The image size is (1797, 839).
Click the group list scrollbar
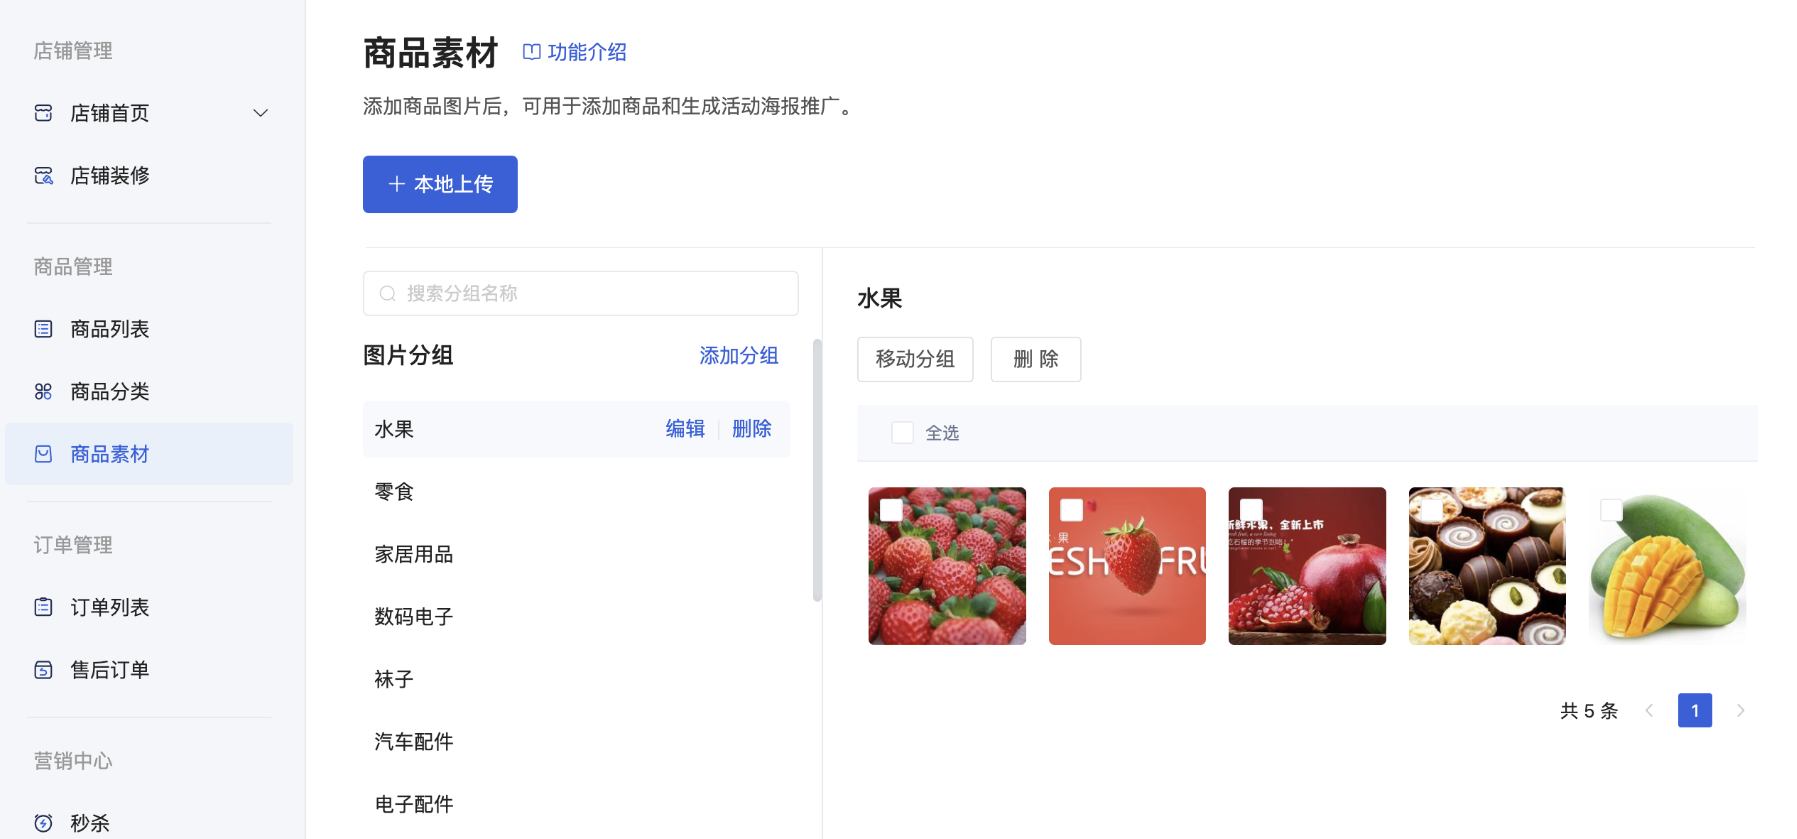(x=817, y=470)
